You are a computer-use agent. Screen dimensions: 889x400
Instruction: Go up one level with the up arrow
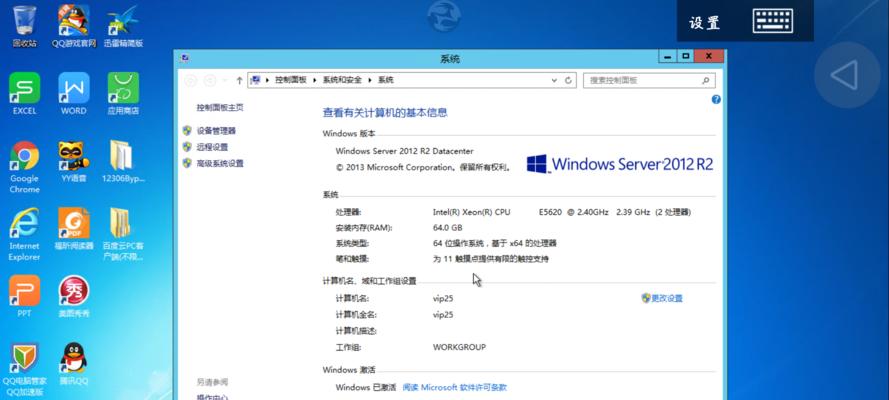239,80
